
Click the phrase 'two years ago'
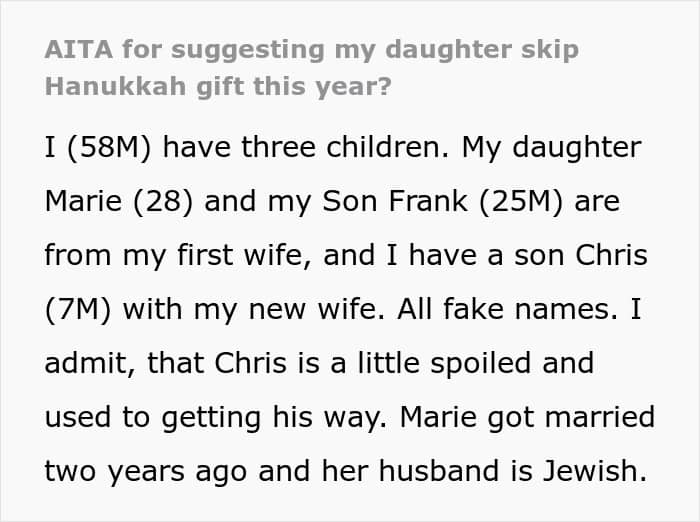[x=146, y=469]
